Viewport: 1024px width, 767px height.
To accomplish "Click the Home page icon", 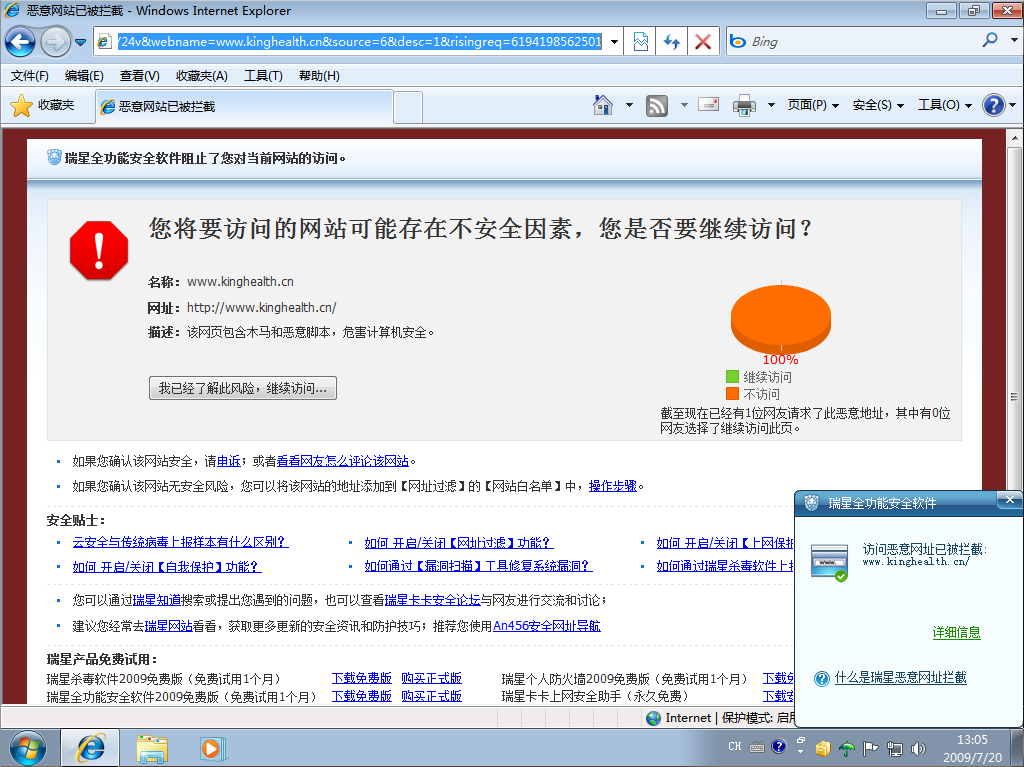I will coord(603,105).
